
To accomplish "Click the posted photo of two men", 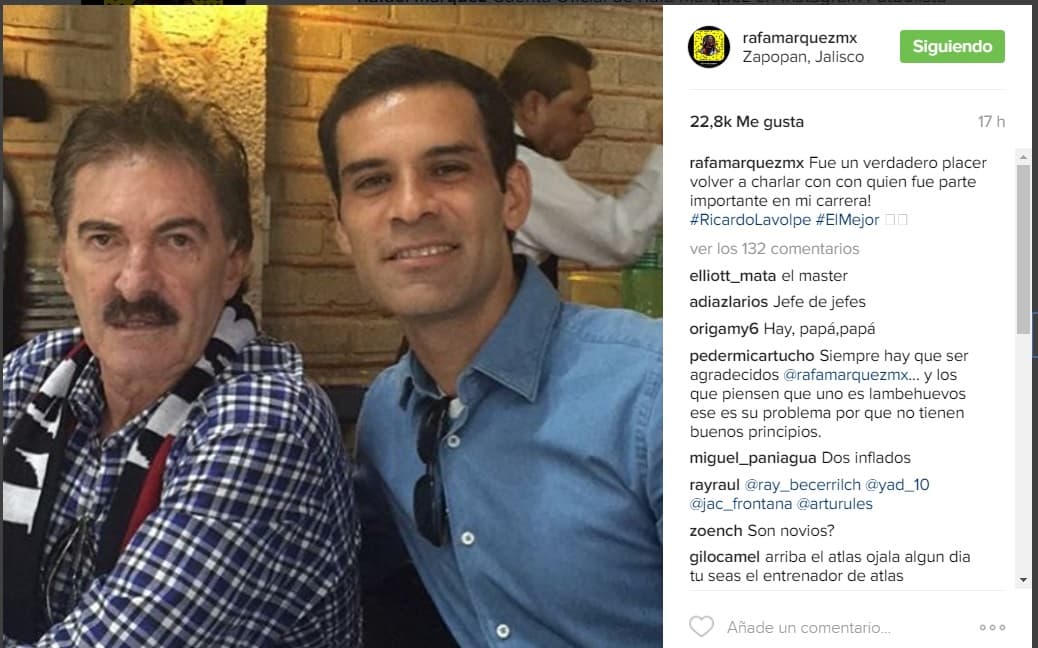I will click(332, 326).
